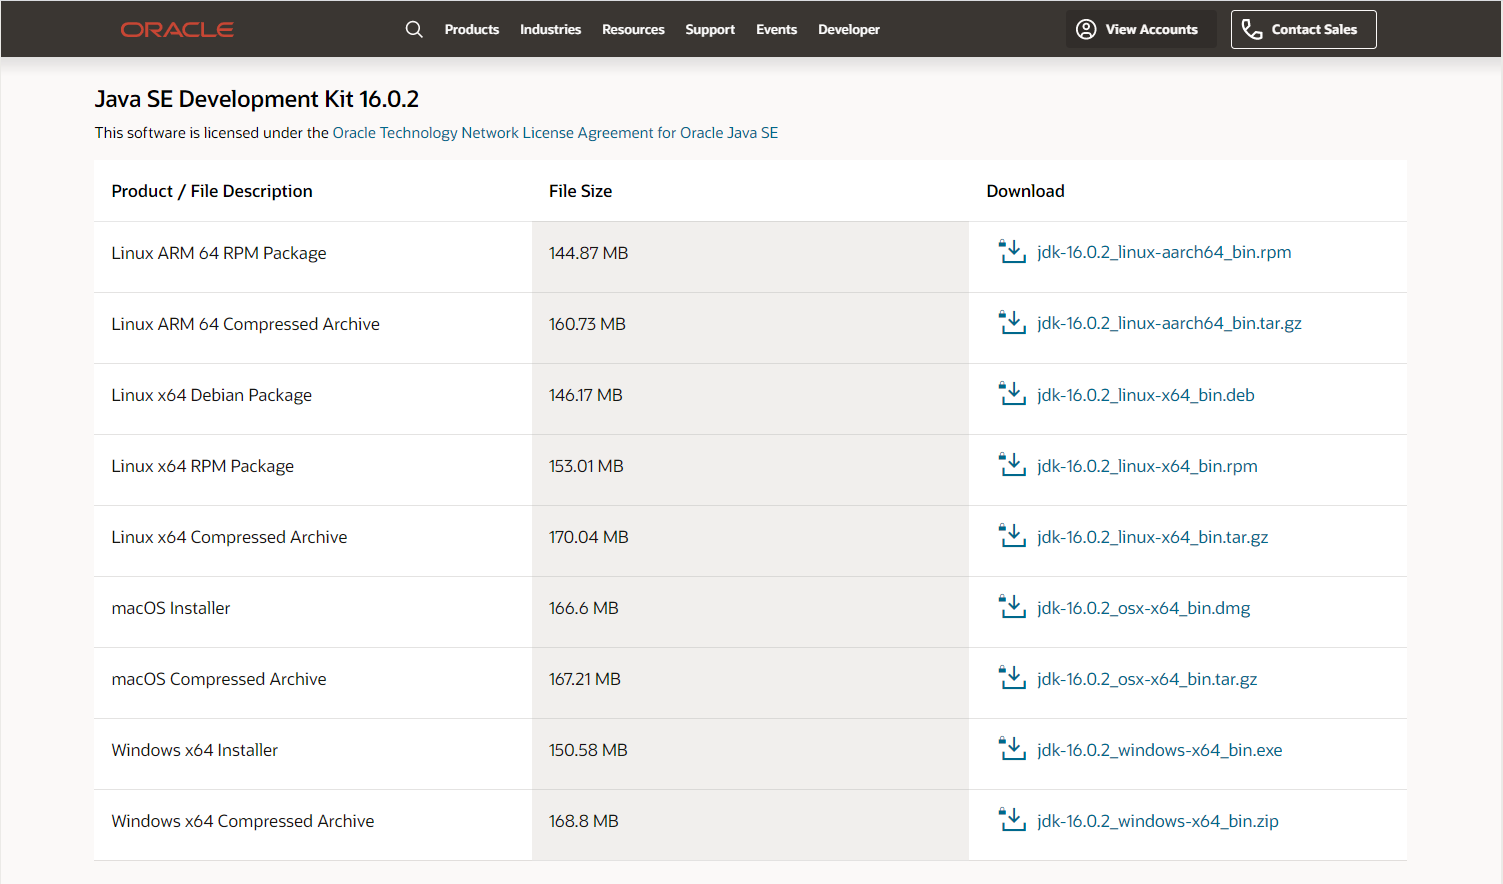Open the Events menu item
This screenshot has width=1503, height=884.
[x=776, y=30]
